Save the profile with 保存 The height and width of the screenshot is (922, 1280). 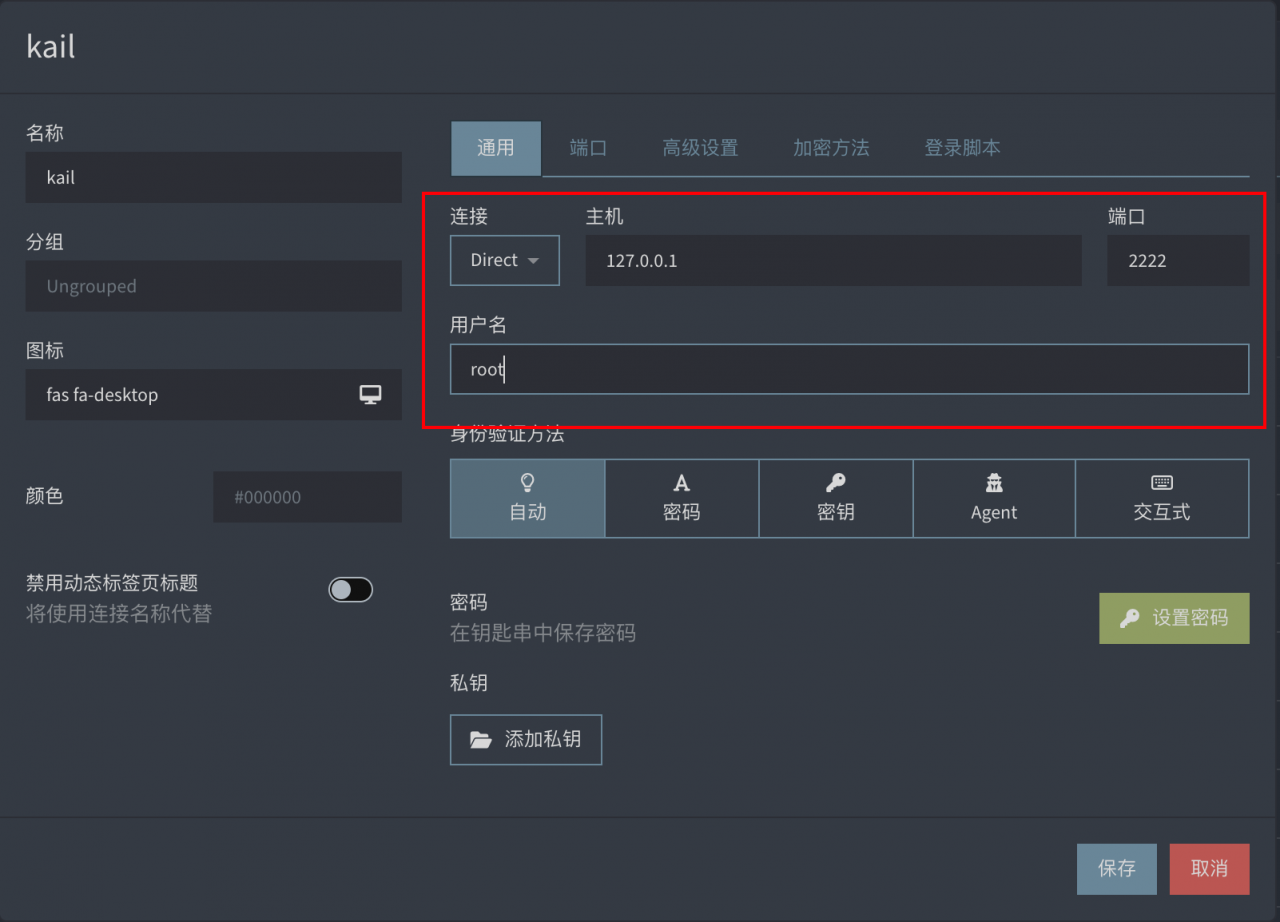1117,868
